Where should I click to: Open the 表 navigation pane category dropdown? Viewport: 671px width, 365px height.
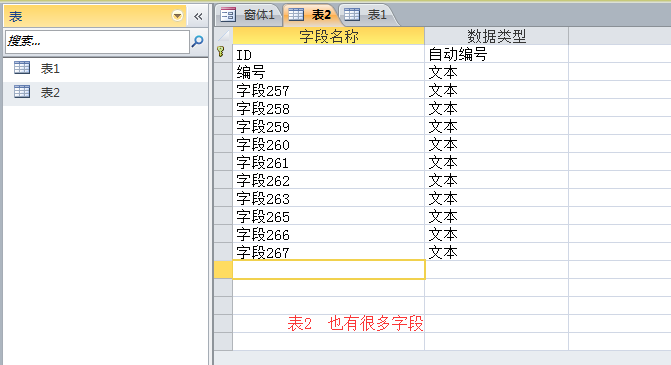click(177, 16)
